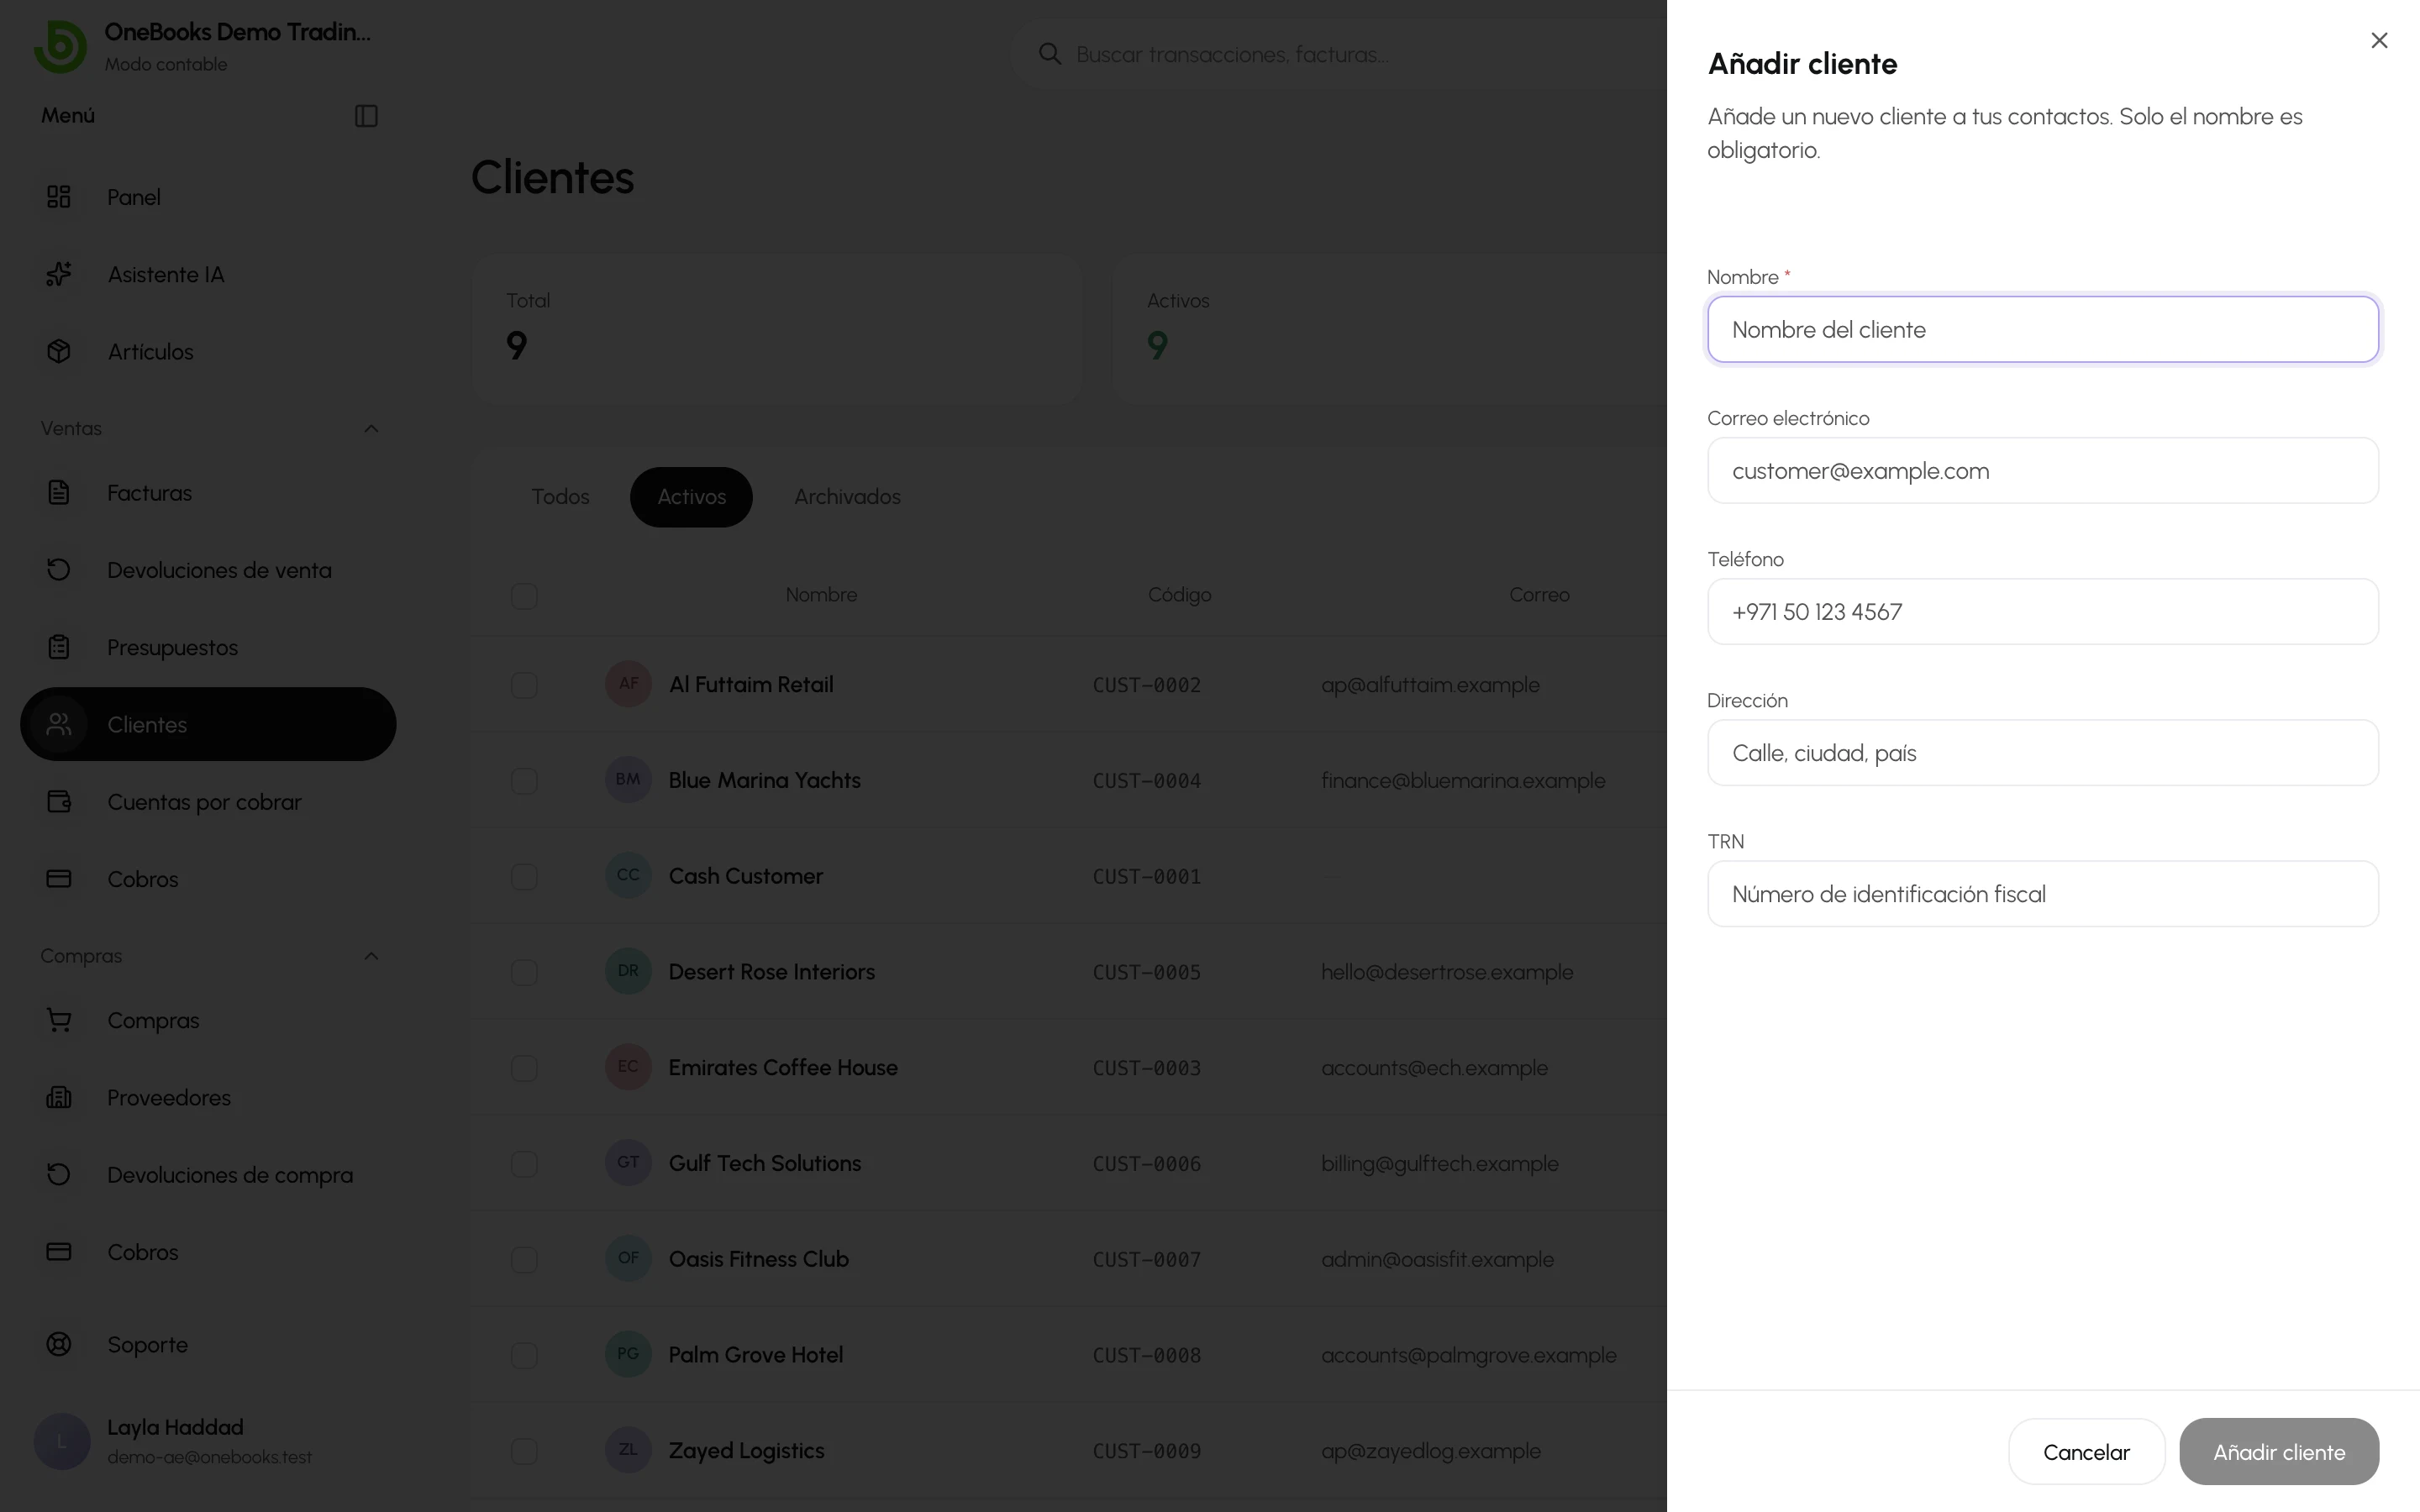2420x1512 pixels.
Task: Check the Al Futtaim Retail row checkbox
Action: pyautogui.click(x=524, y=685)
